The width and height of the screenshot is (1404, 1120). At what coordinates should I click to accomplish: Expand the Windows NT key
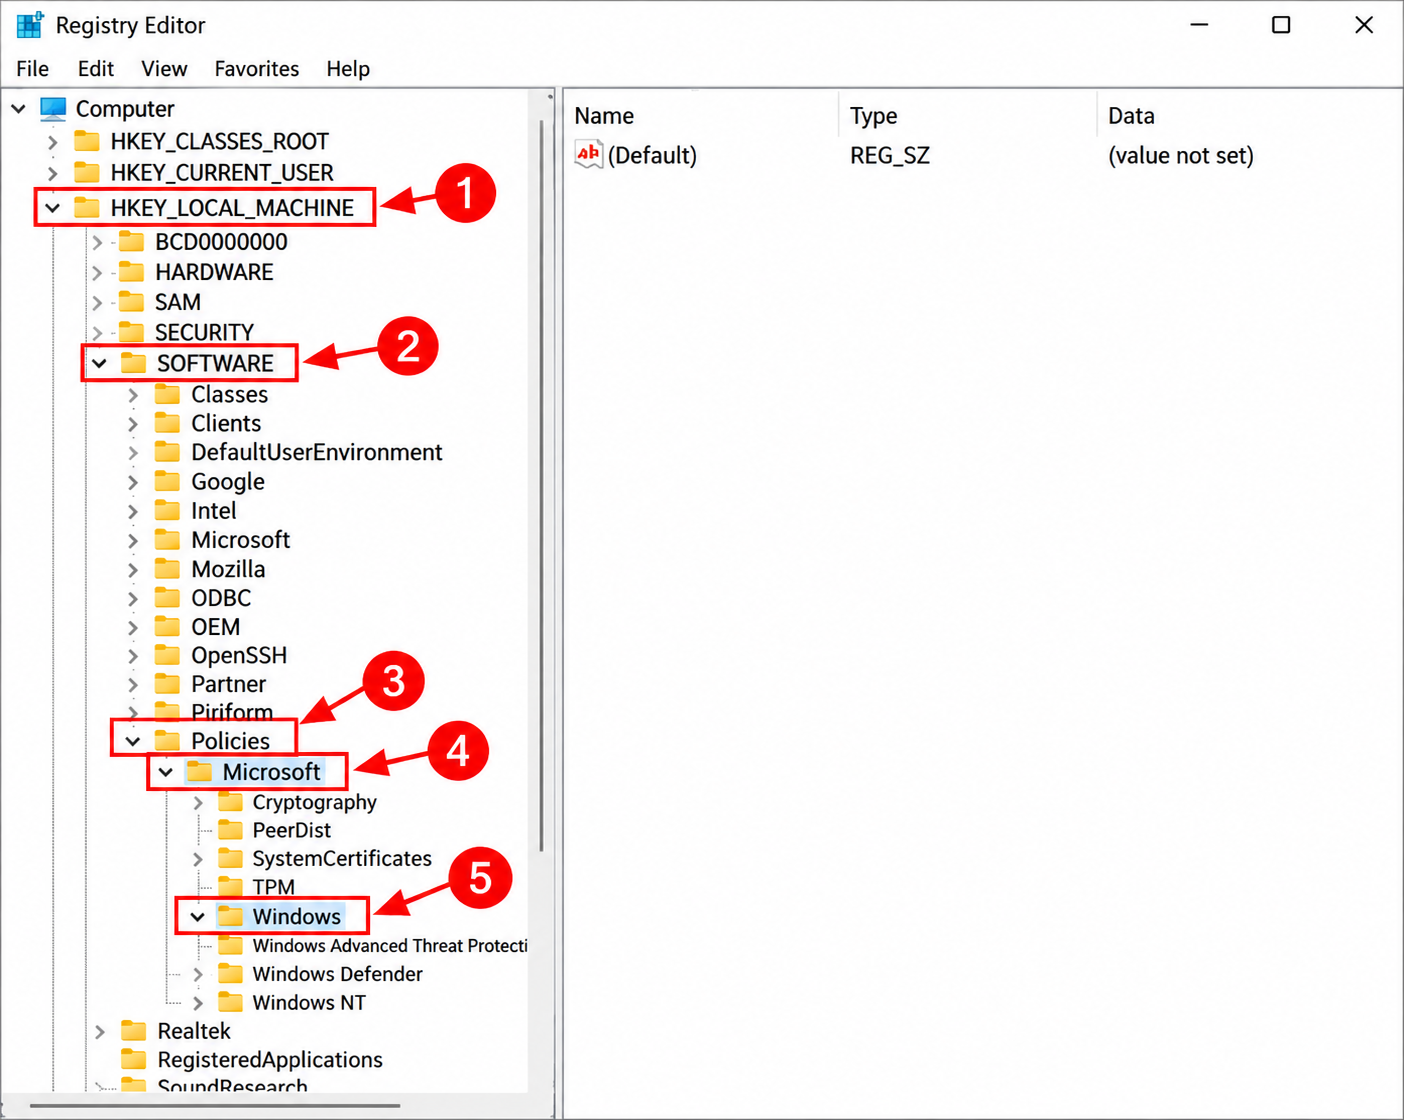pyautogui.click(x=198, y=1003)
